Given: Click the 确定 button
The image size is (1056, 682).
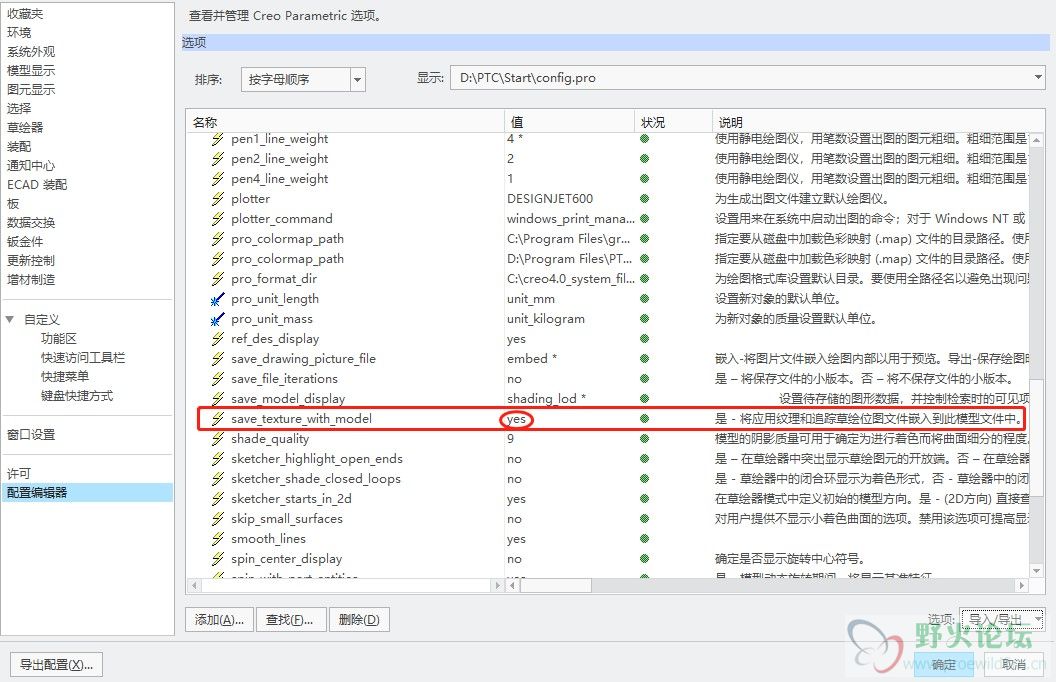Looking at the screenshot, I should (944, 664).
